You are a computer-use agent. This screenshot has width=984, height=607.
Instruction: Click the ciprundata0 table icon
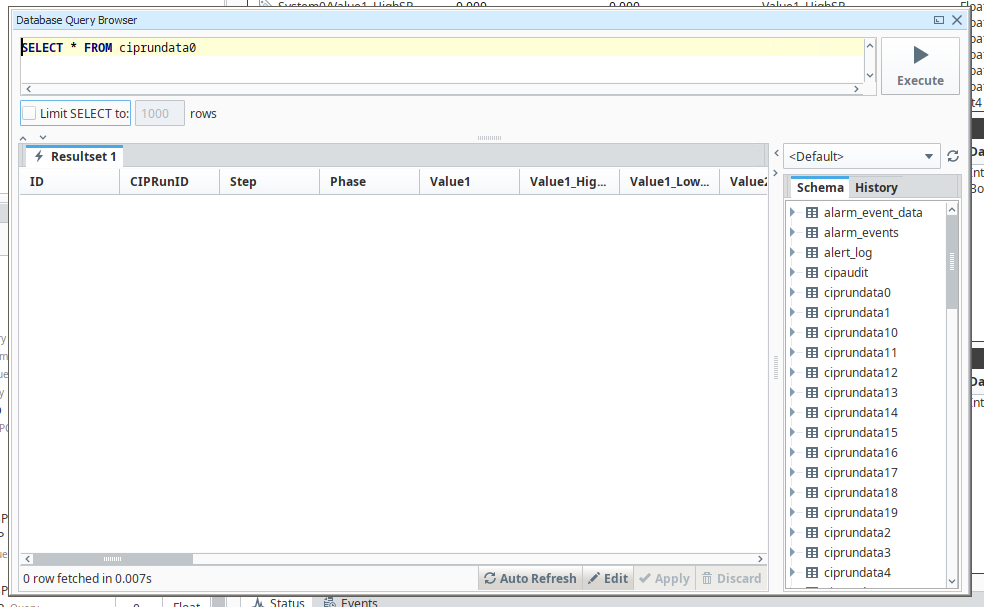coord(811,293)
